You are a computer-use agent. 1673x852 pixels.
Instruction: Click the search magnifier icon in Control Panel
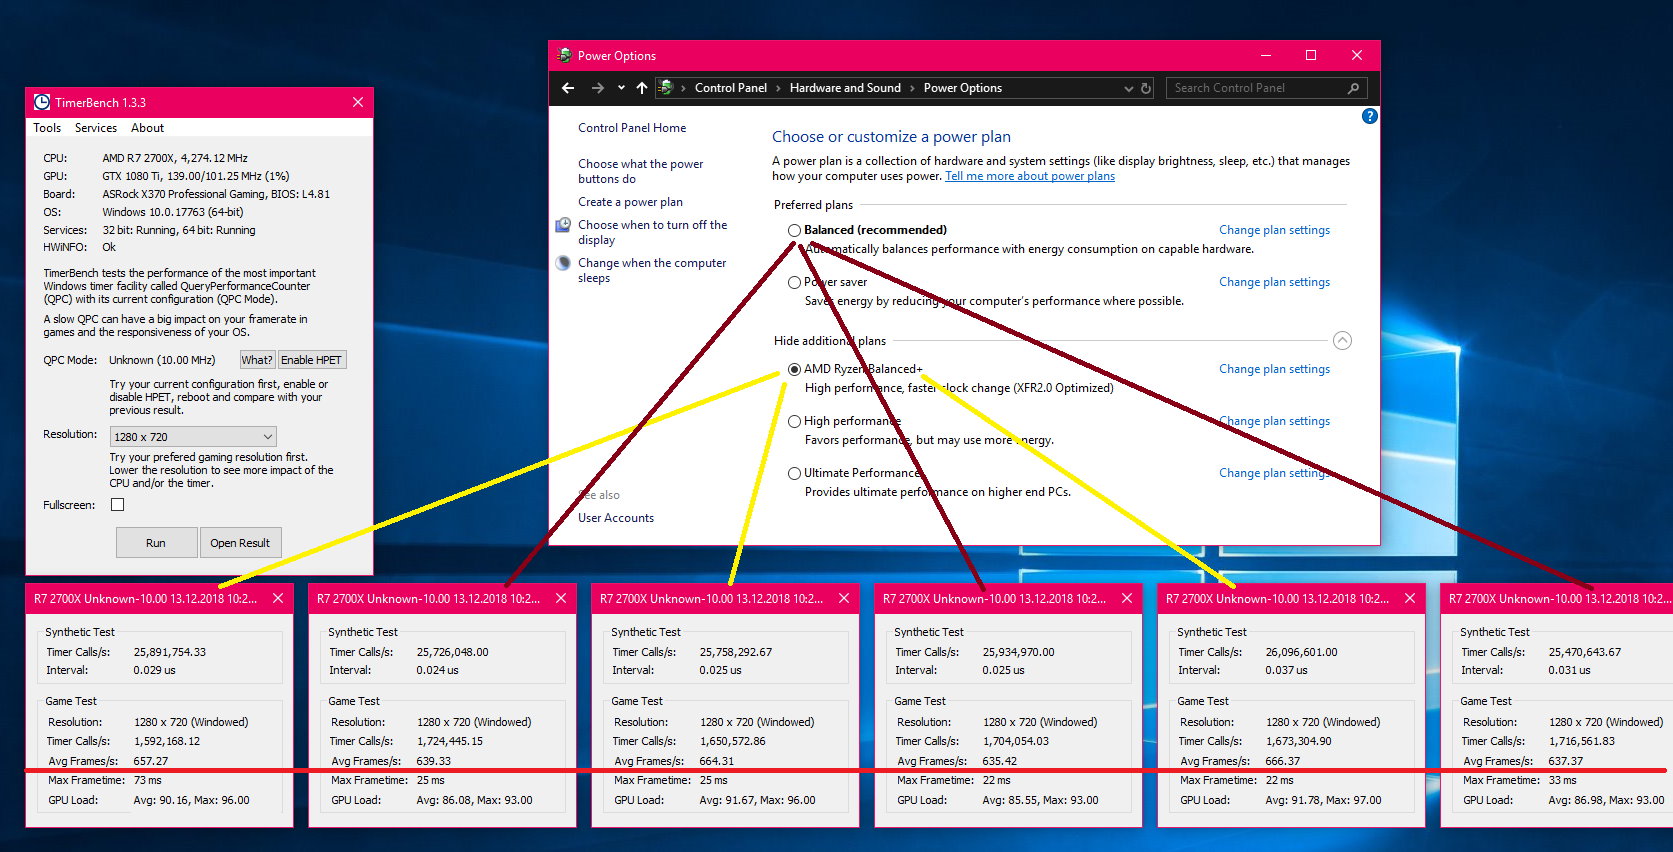1353,88
